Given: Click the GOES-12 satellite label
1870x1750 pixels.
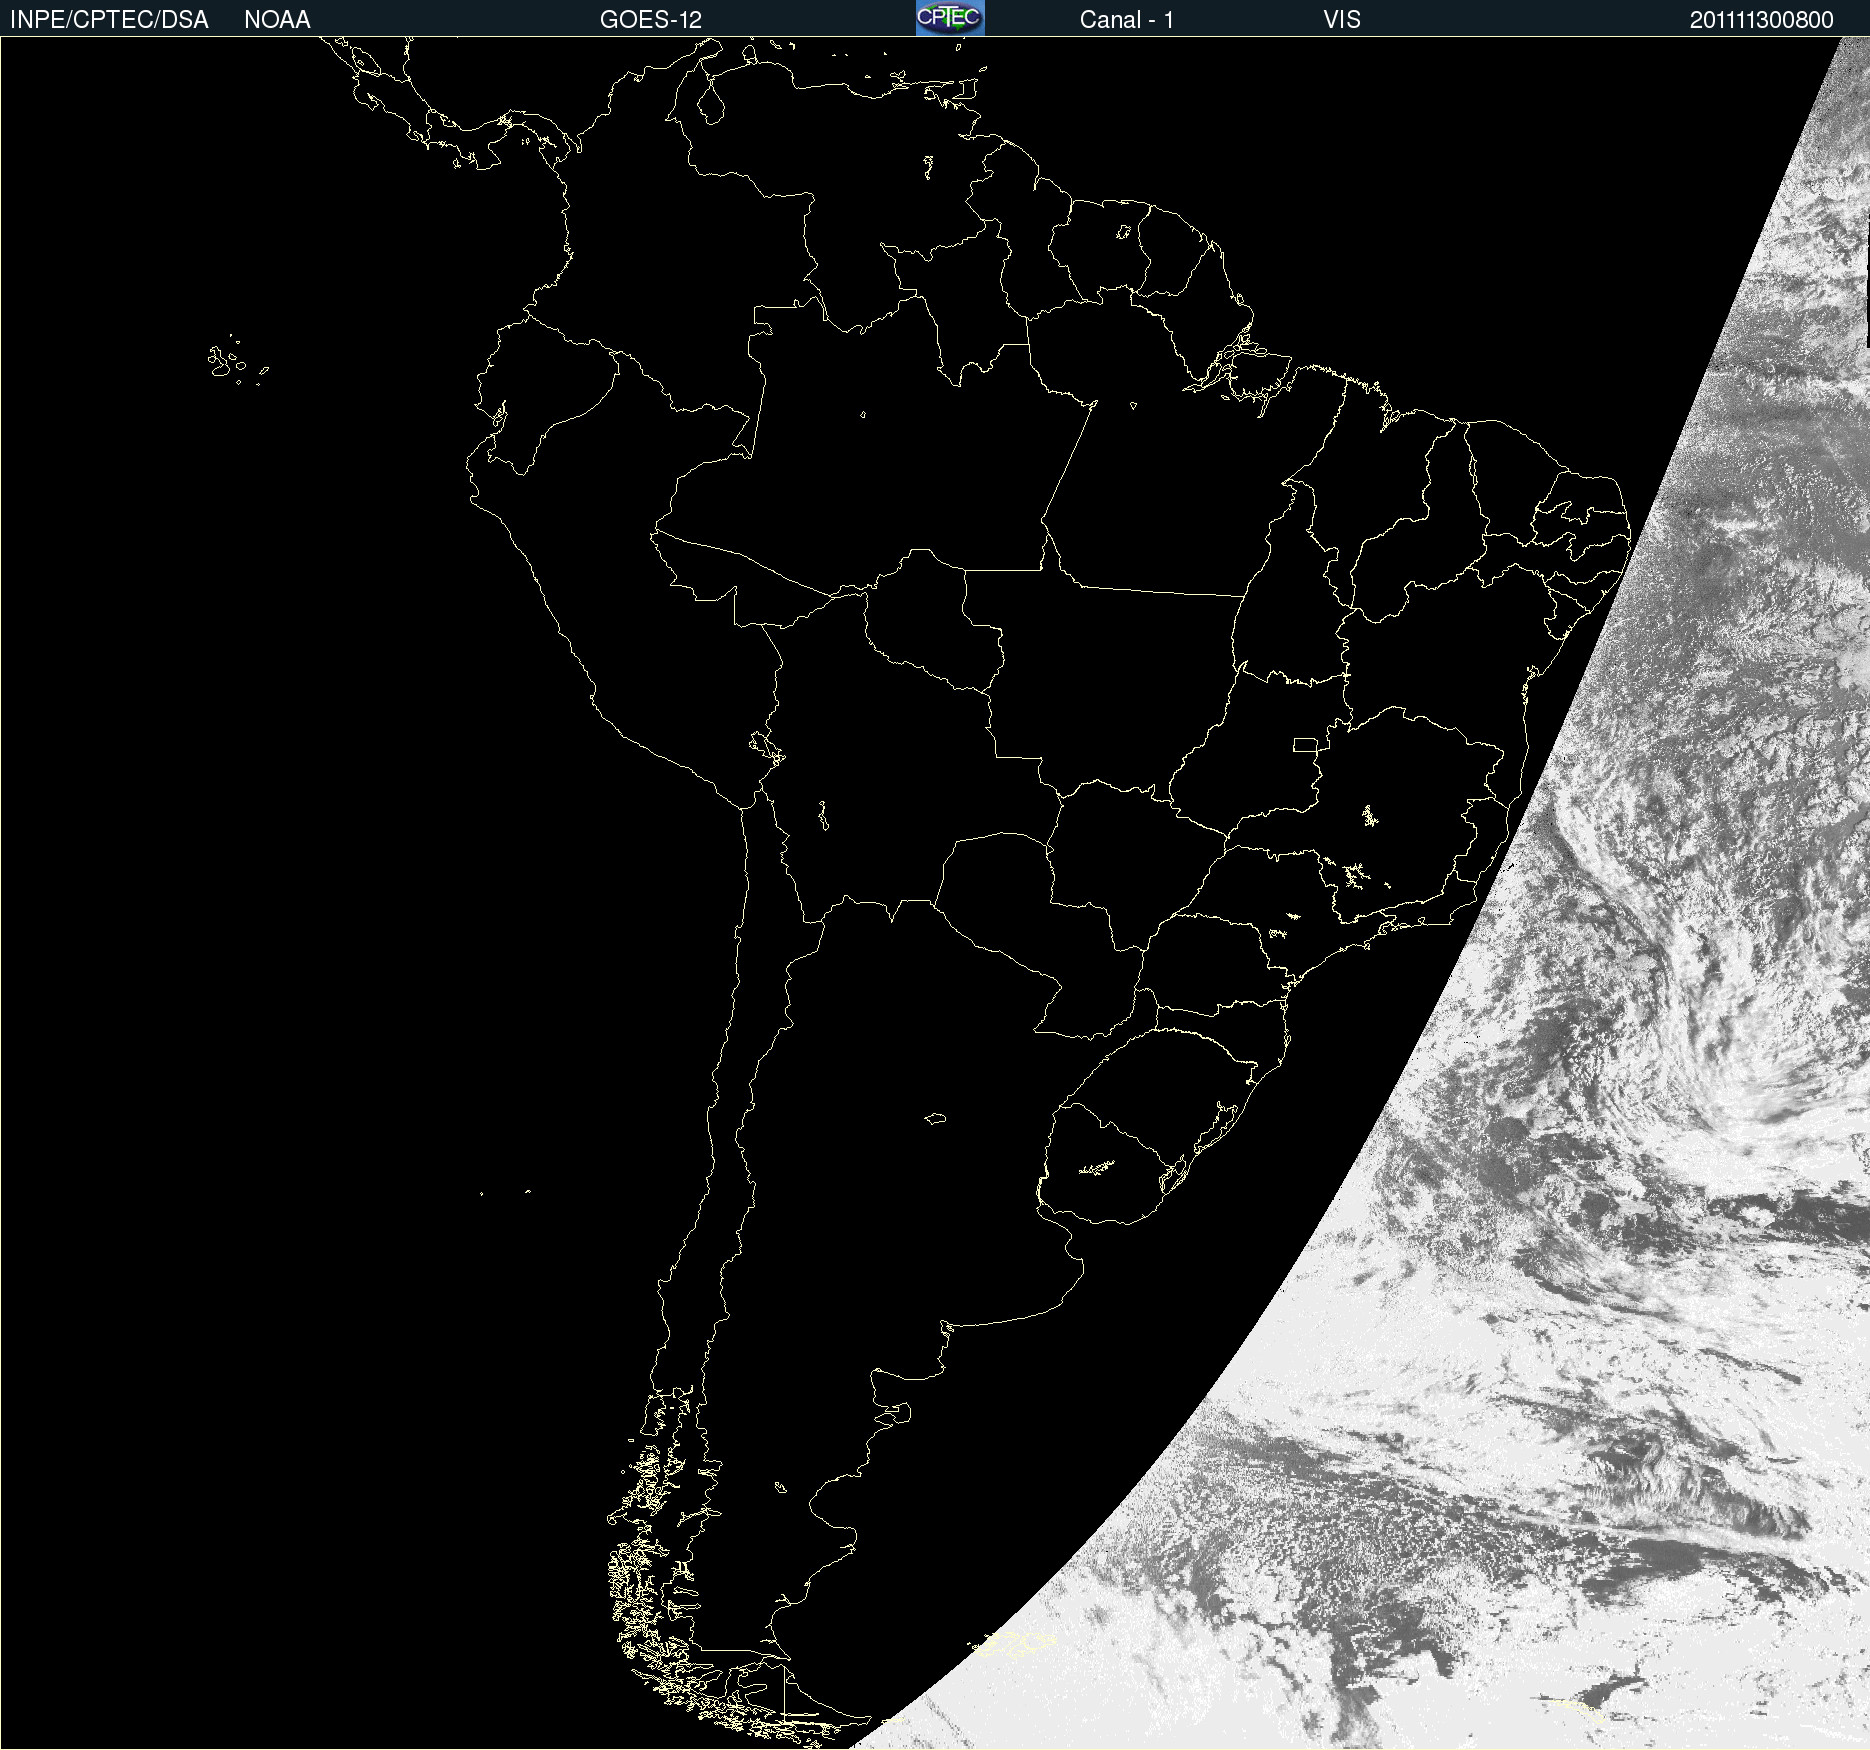Looking at the screenshot, I should pos(651,20).
